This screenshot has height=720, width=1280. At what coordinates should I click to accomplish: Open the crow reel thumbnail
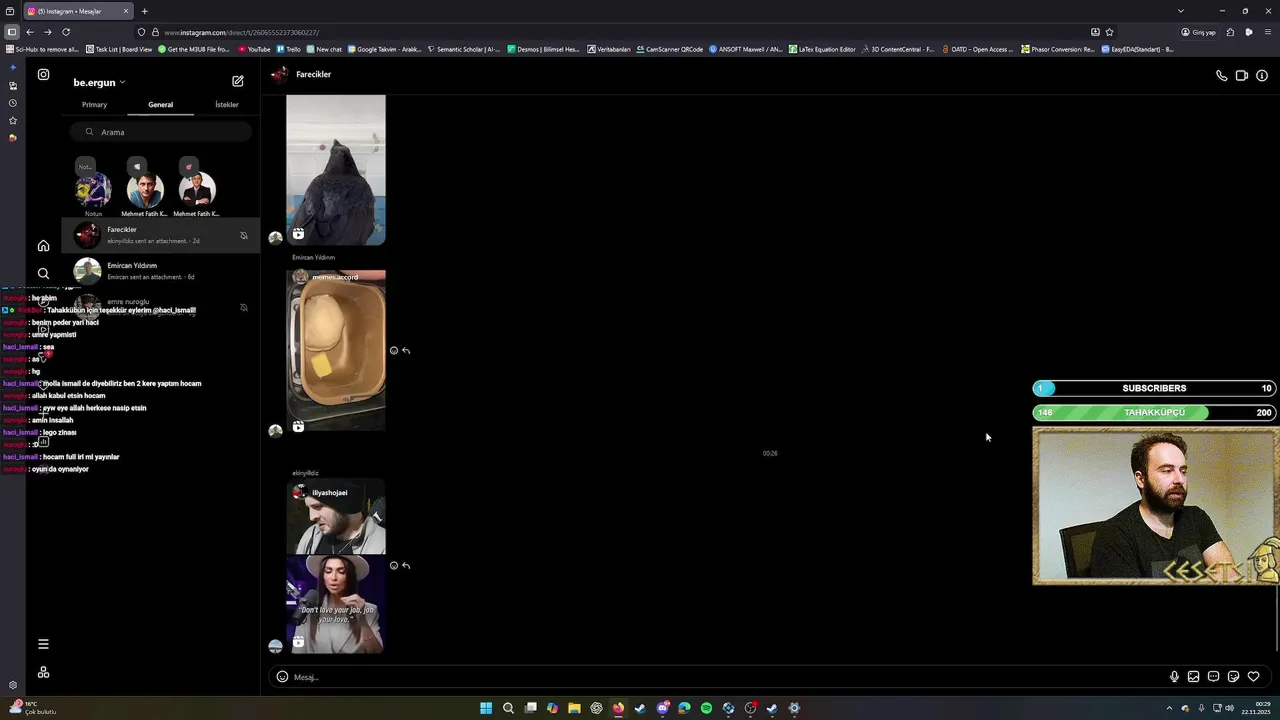click(336, 170)
